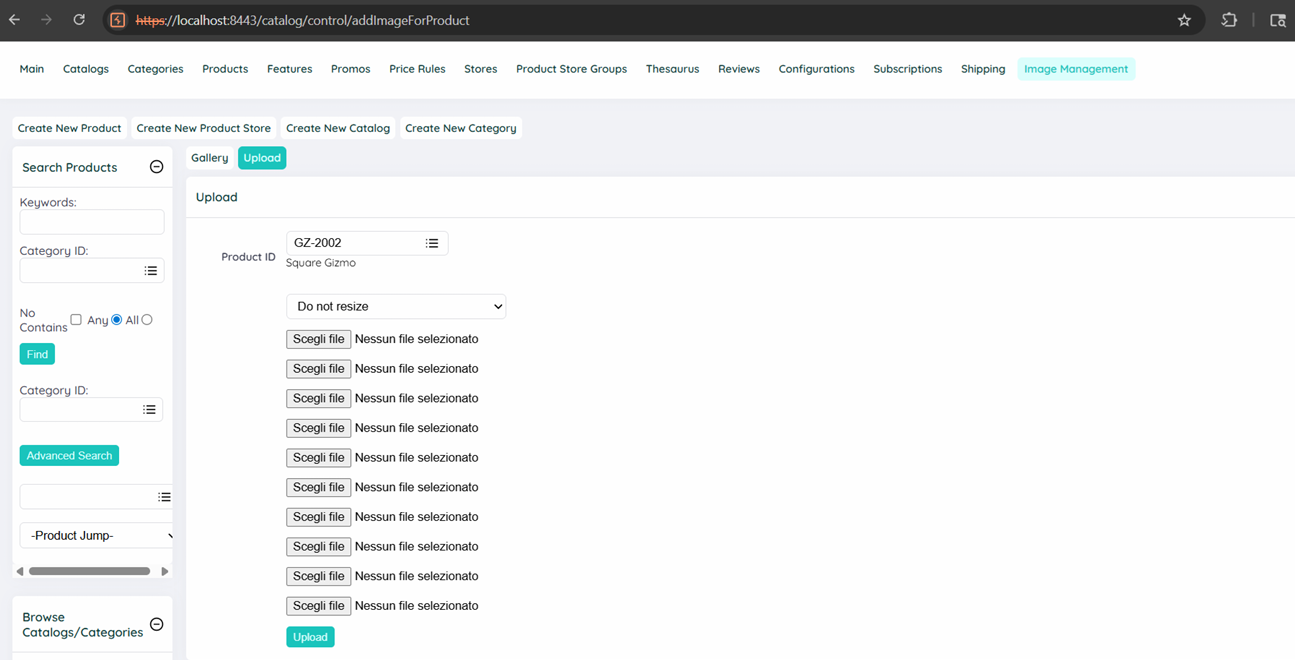Open the Product Store Groups menu item
Image resolution: width=1295 pixels, height=660 pixels.
tap(571, 69)
